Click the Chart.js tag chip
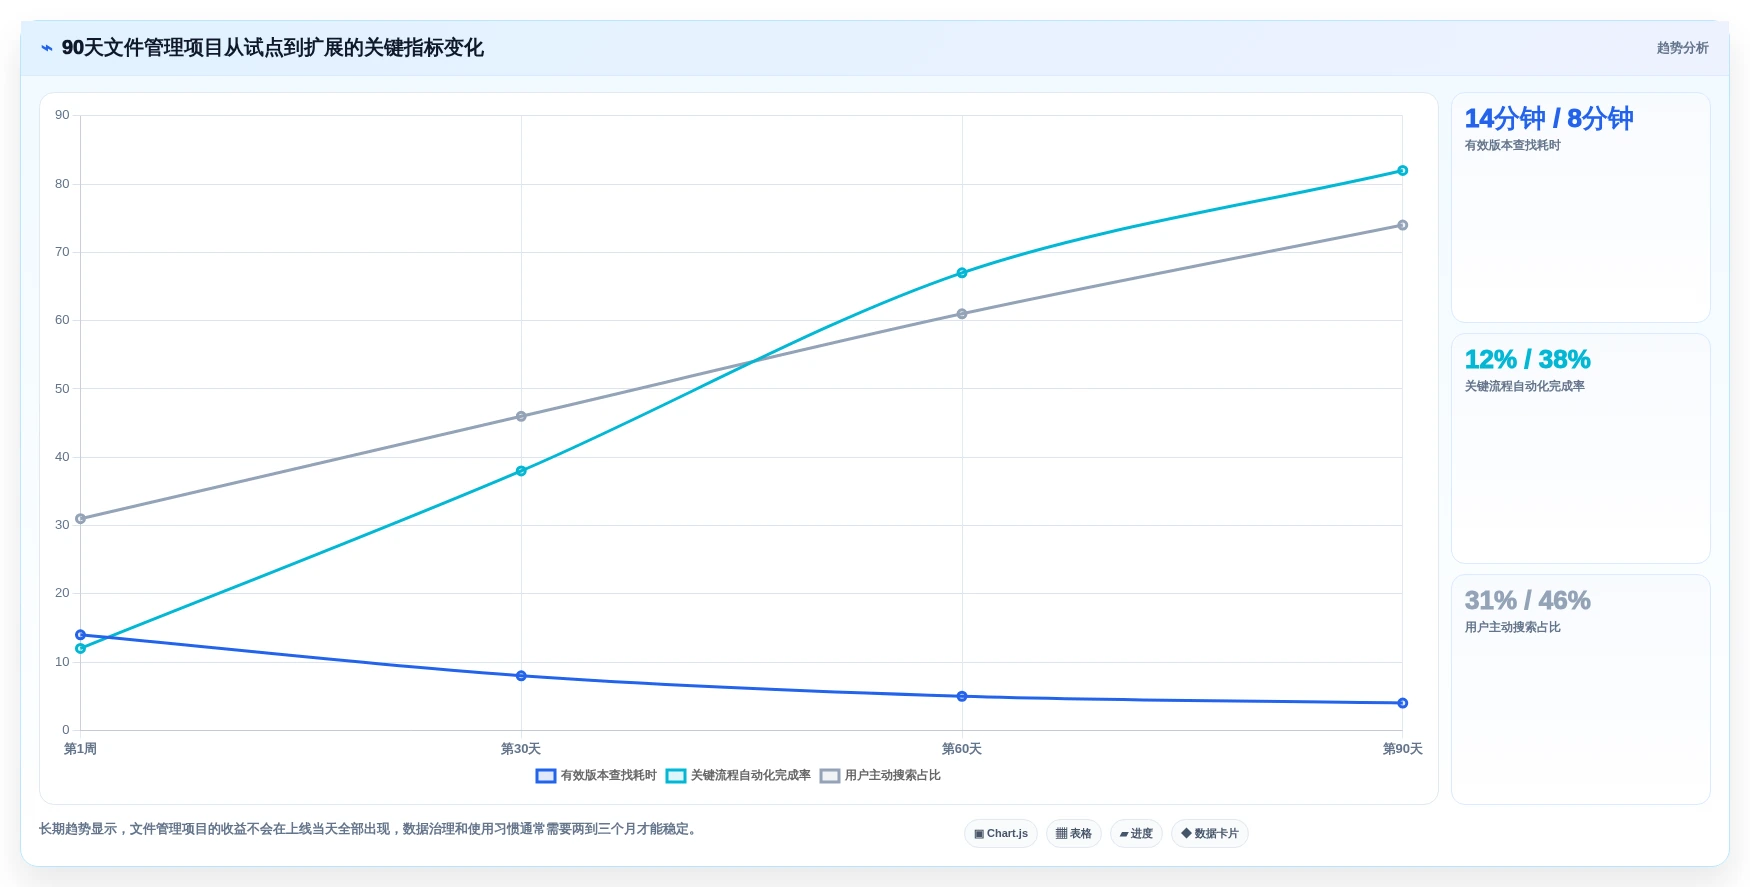This screenshot has height=887, width=1750. pos(1001,833)
